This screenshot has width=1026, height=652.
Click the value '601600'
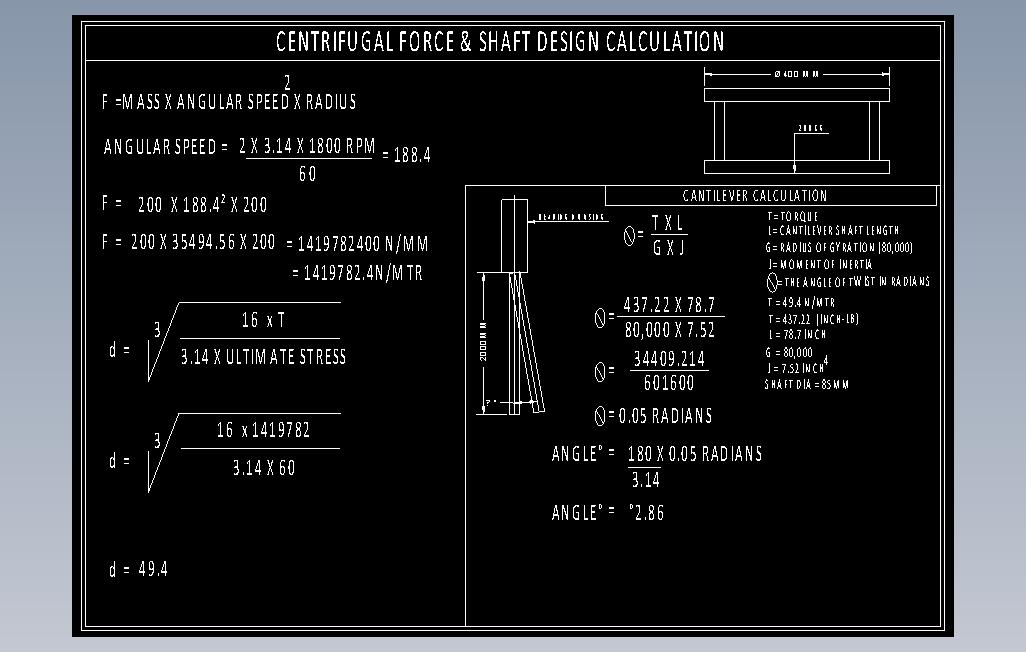669,383
